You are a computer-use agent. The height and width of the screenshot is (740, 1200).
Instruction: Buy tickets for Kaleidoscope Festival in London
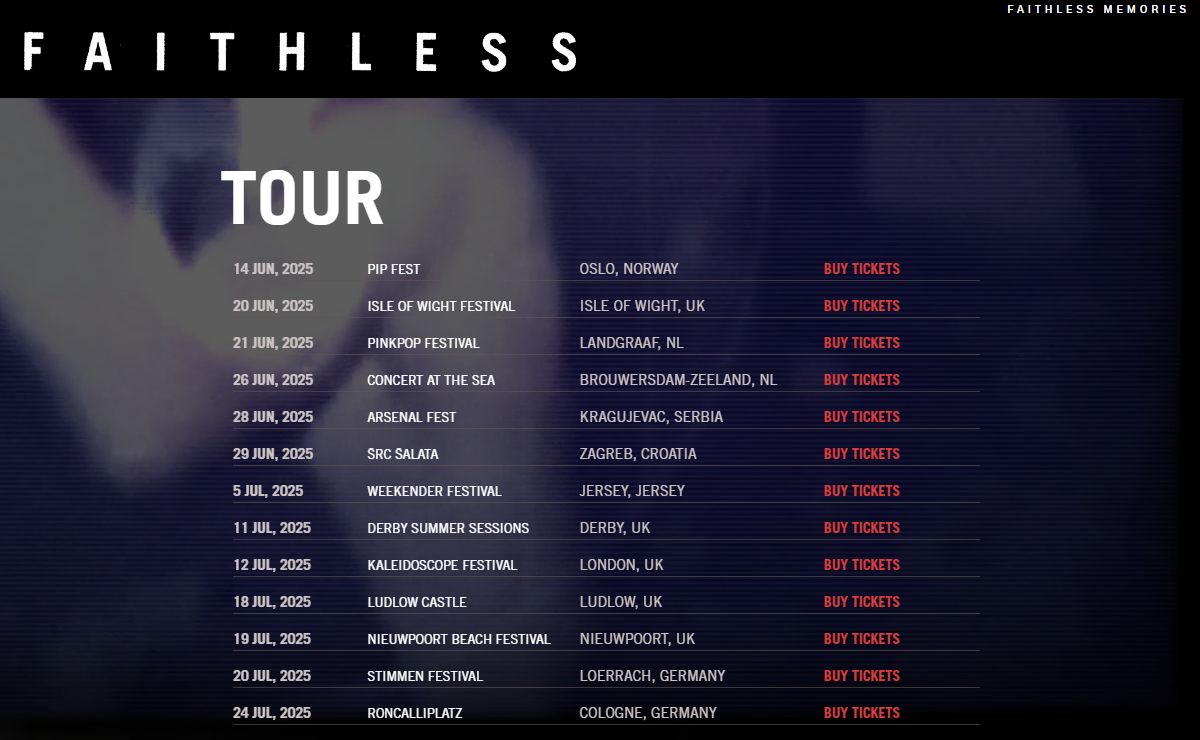(x=862, y=565)
